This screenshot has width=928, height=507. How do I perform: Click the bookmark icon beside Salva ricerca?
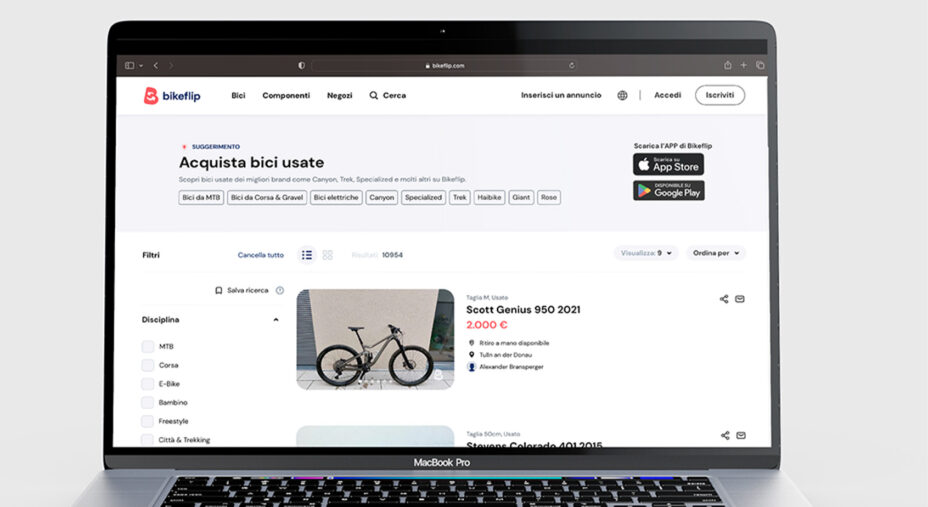218,290
